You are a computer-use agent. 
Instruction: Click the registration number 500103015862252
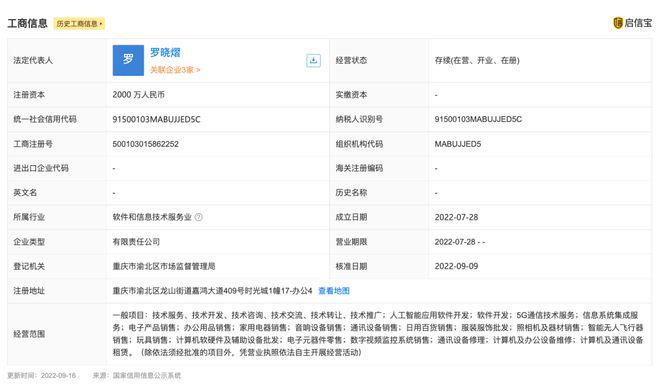coord(145,144)
